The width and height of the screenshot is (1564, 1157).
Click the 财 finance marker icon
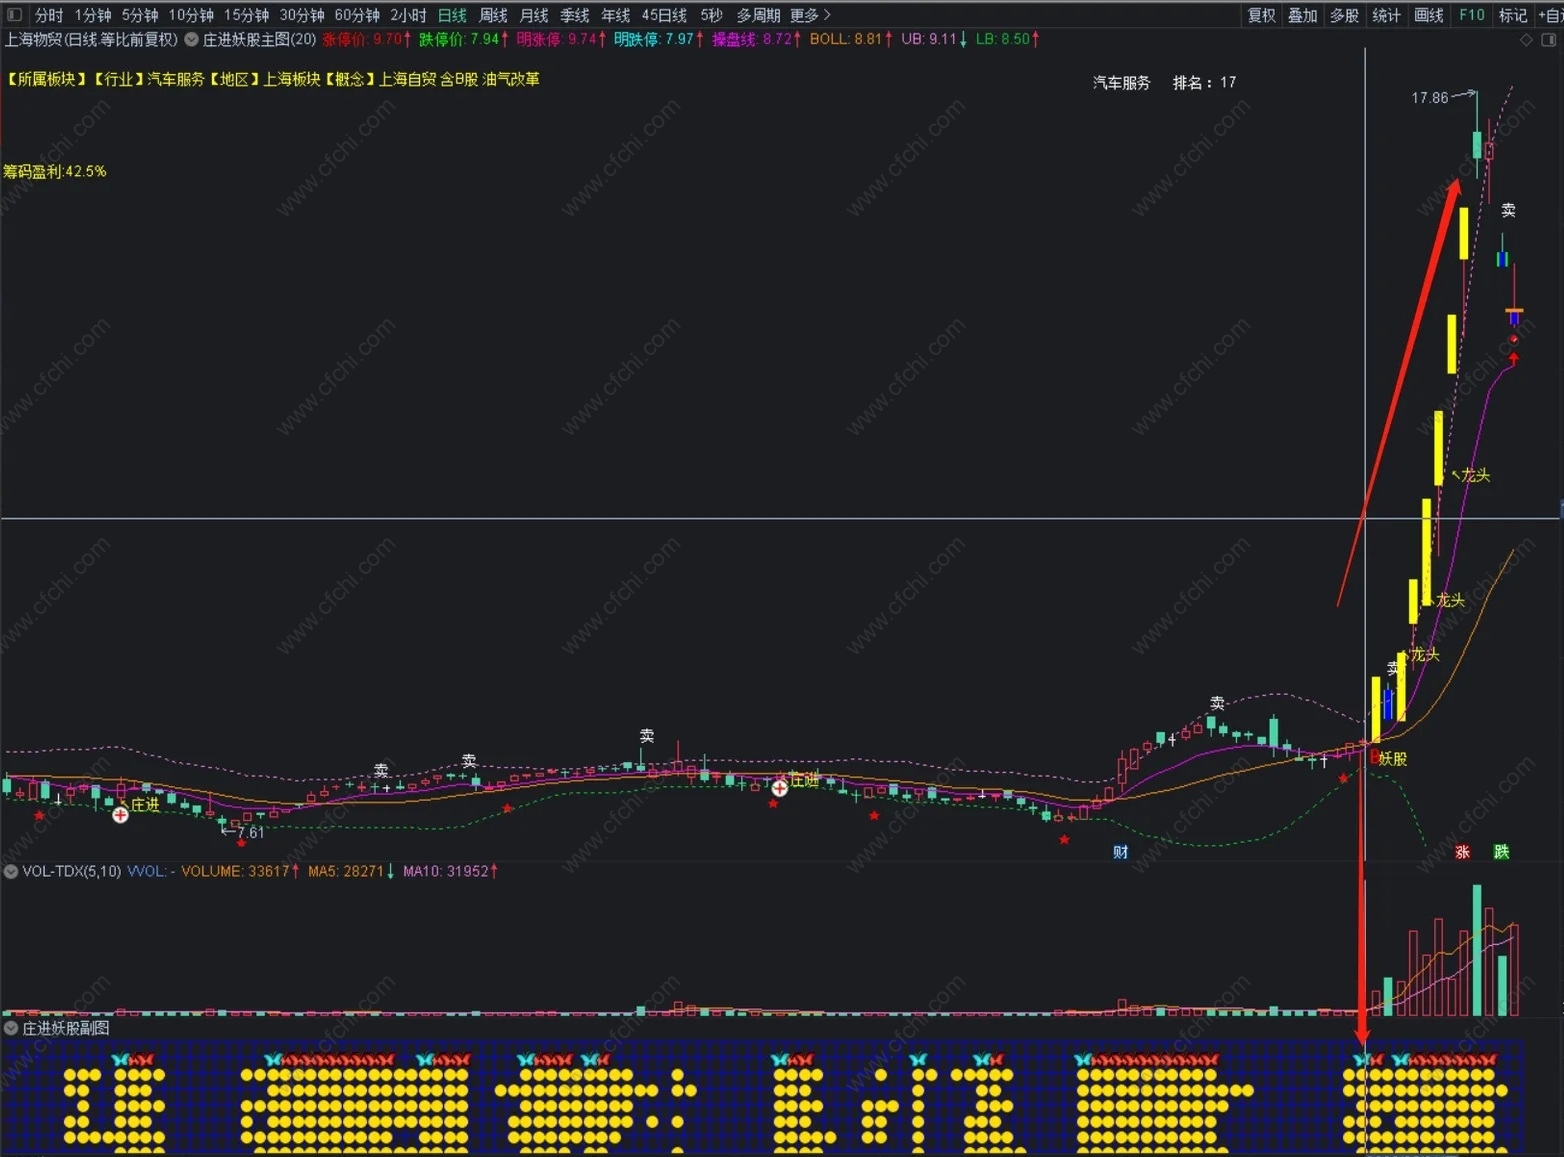[1120, 852]
